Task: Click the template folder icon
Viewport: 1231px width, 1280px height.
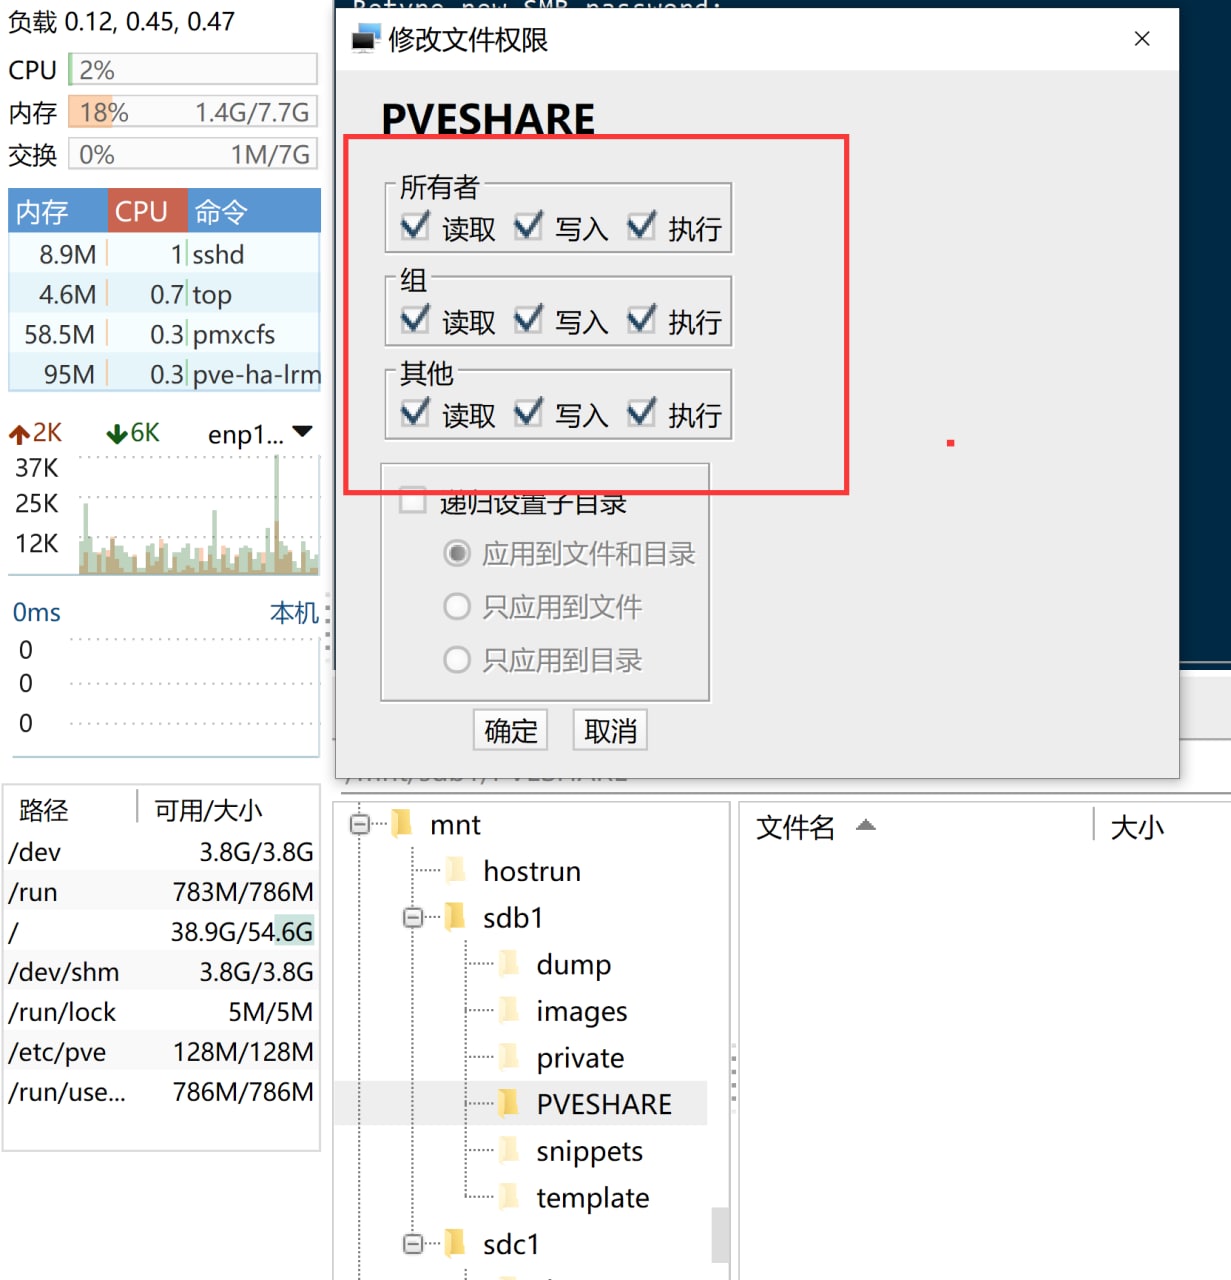Action: click(x=508, y=1196)
